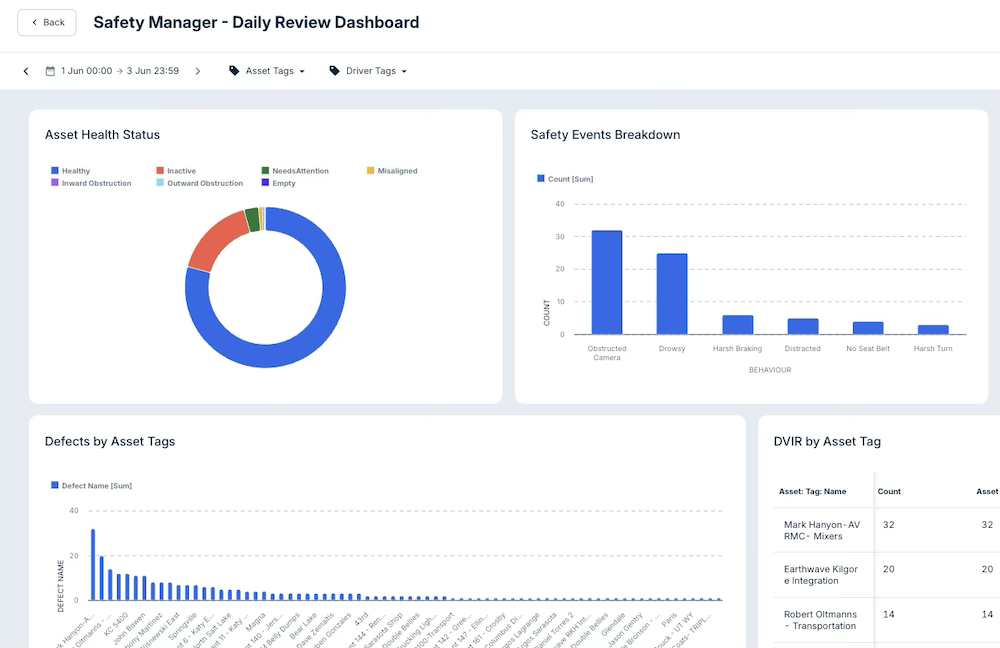Viewport: 1000px width, 648px height.
Task: Click Defect Name [Sum] legend marker
Action: coord(55,486)
